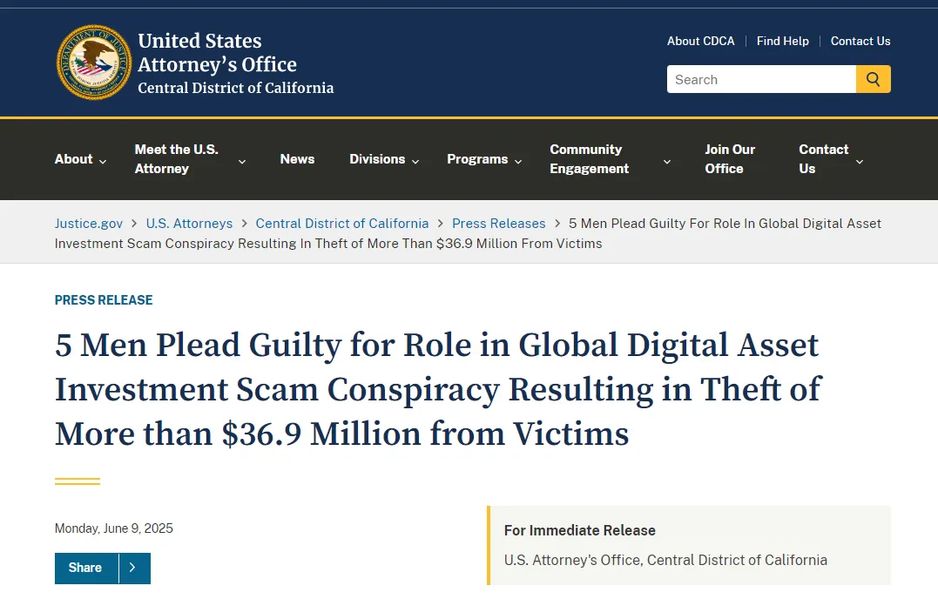Open the Divisions dropdown menu
Screen dimensions: 938x611
click(415, 161)
